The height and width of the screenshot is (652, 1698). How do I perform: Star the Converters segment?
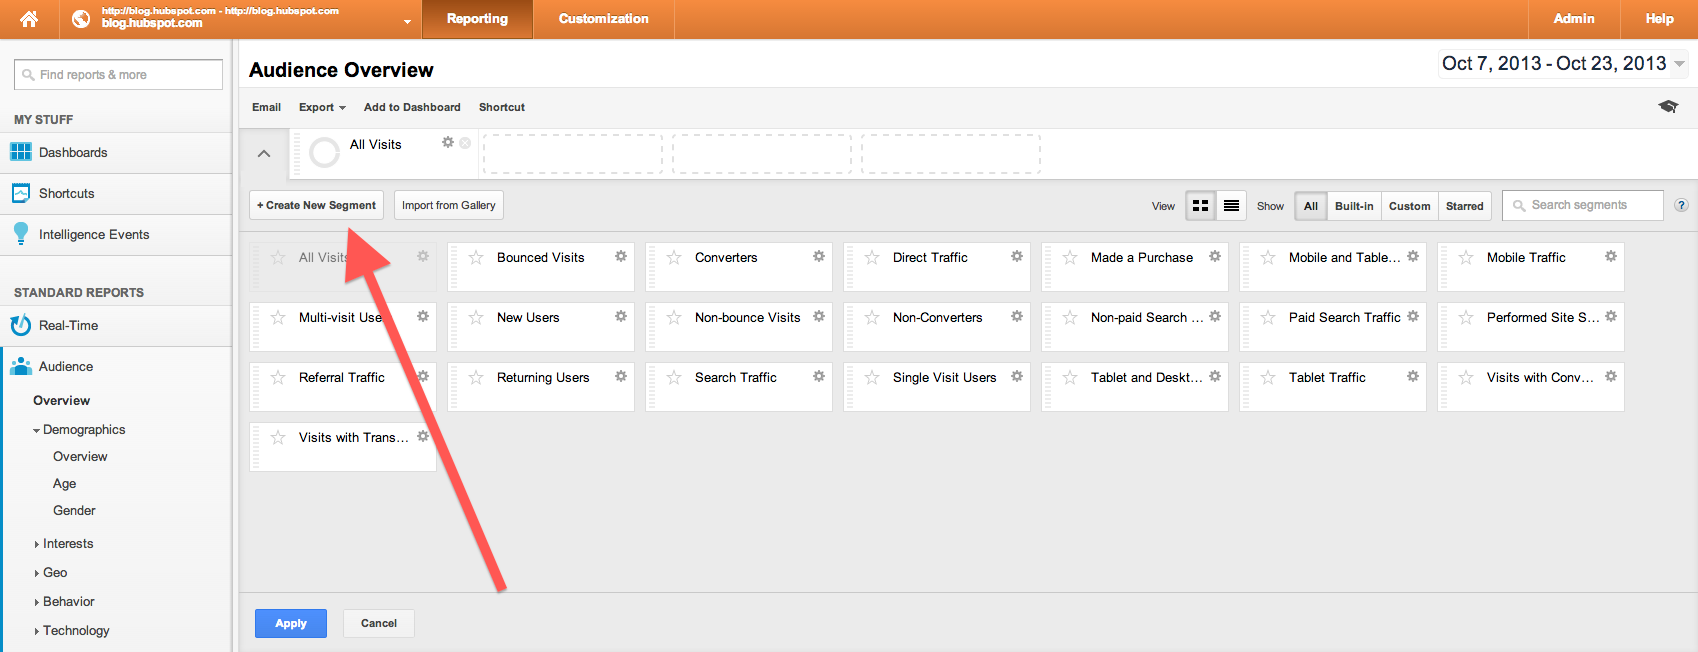(674, 258)
